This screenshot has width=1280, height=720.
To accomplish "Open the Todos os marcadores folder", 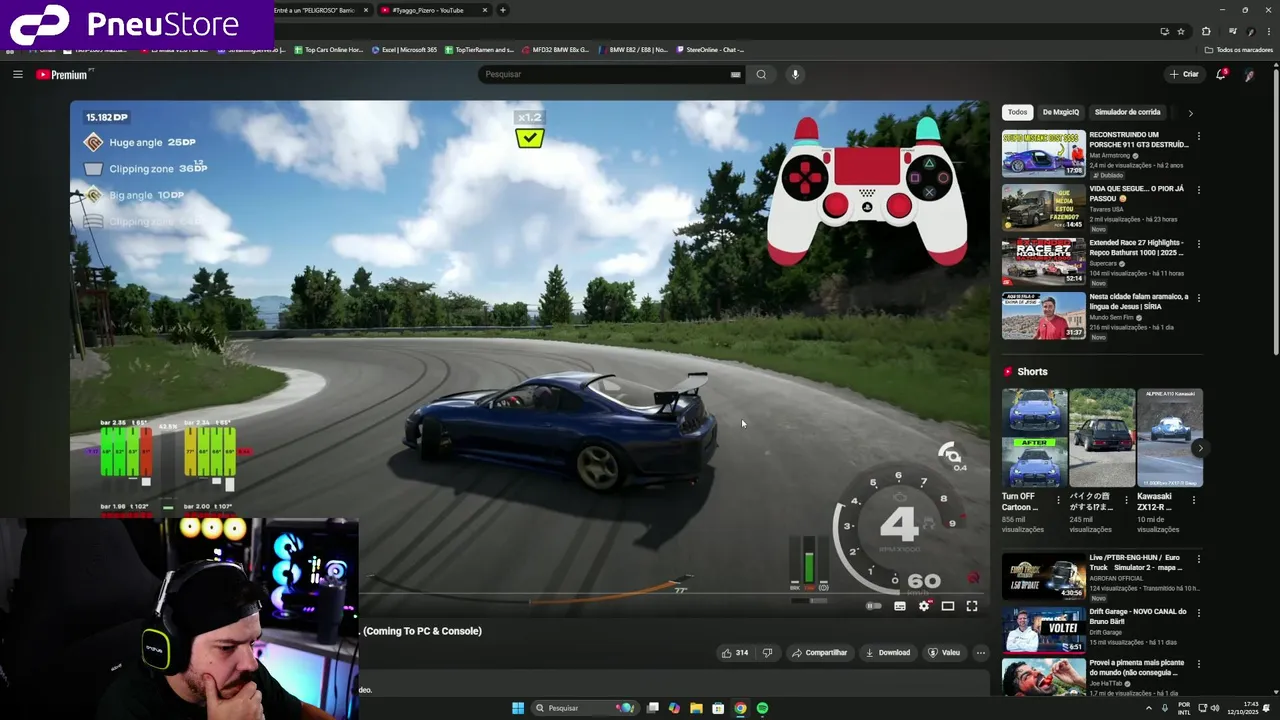I will tap(1239, 49).
